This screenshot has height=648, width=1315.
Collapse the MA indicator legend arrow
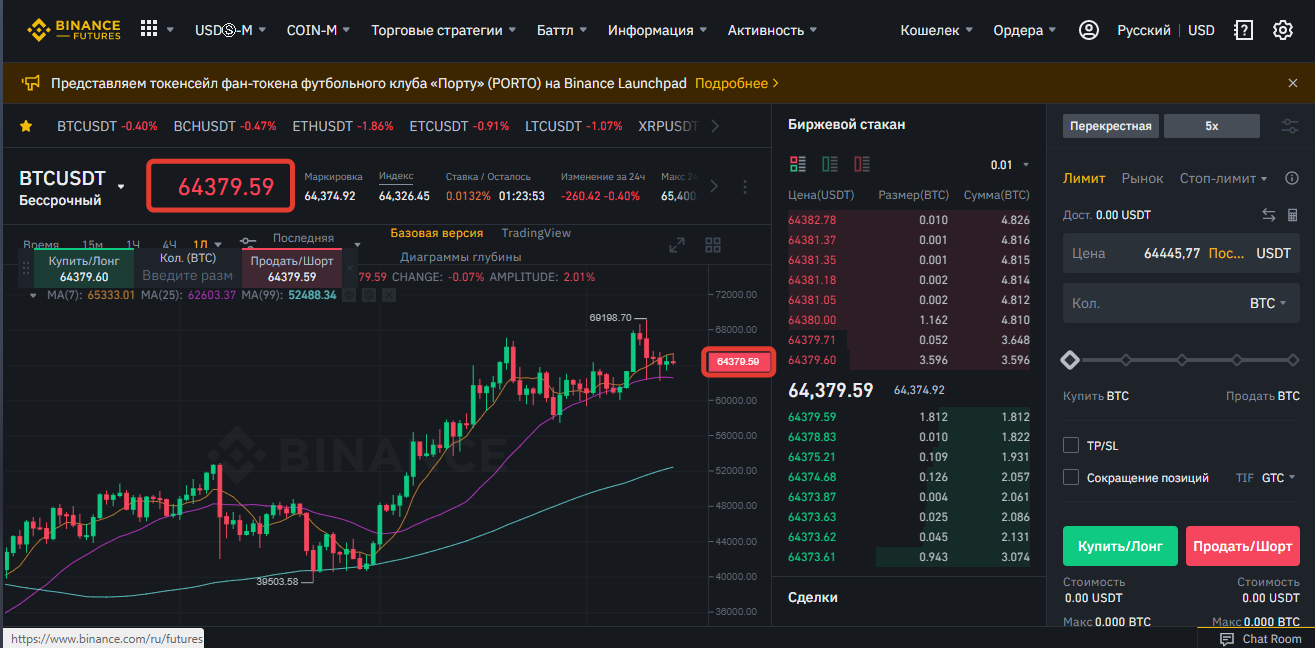pos(33,295)
